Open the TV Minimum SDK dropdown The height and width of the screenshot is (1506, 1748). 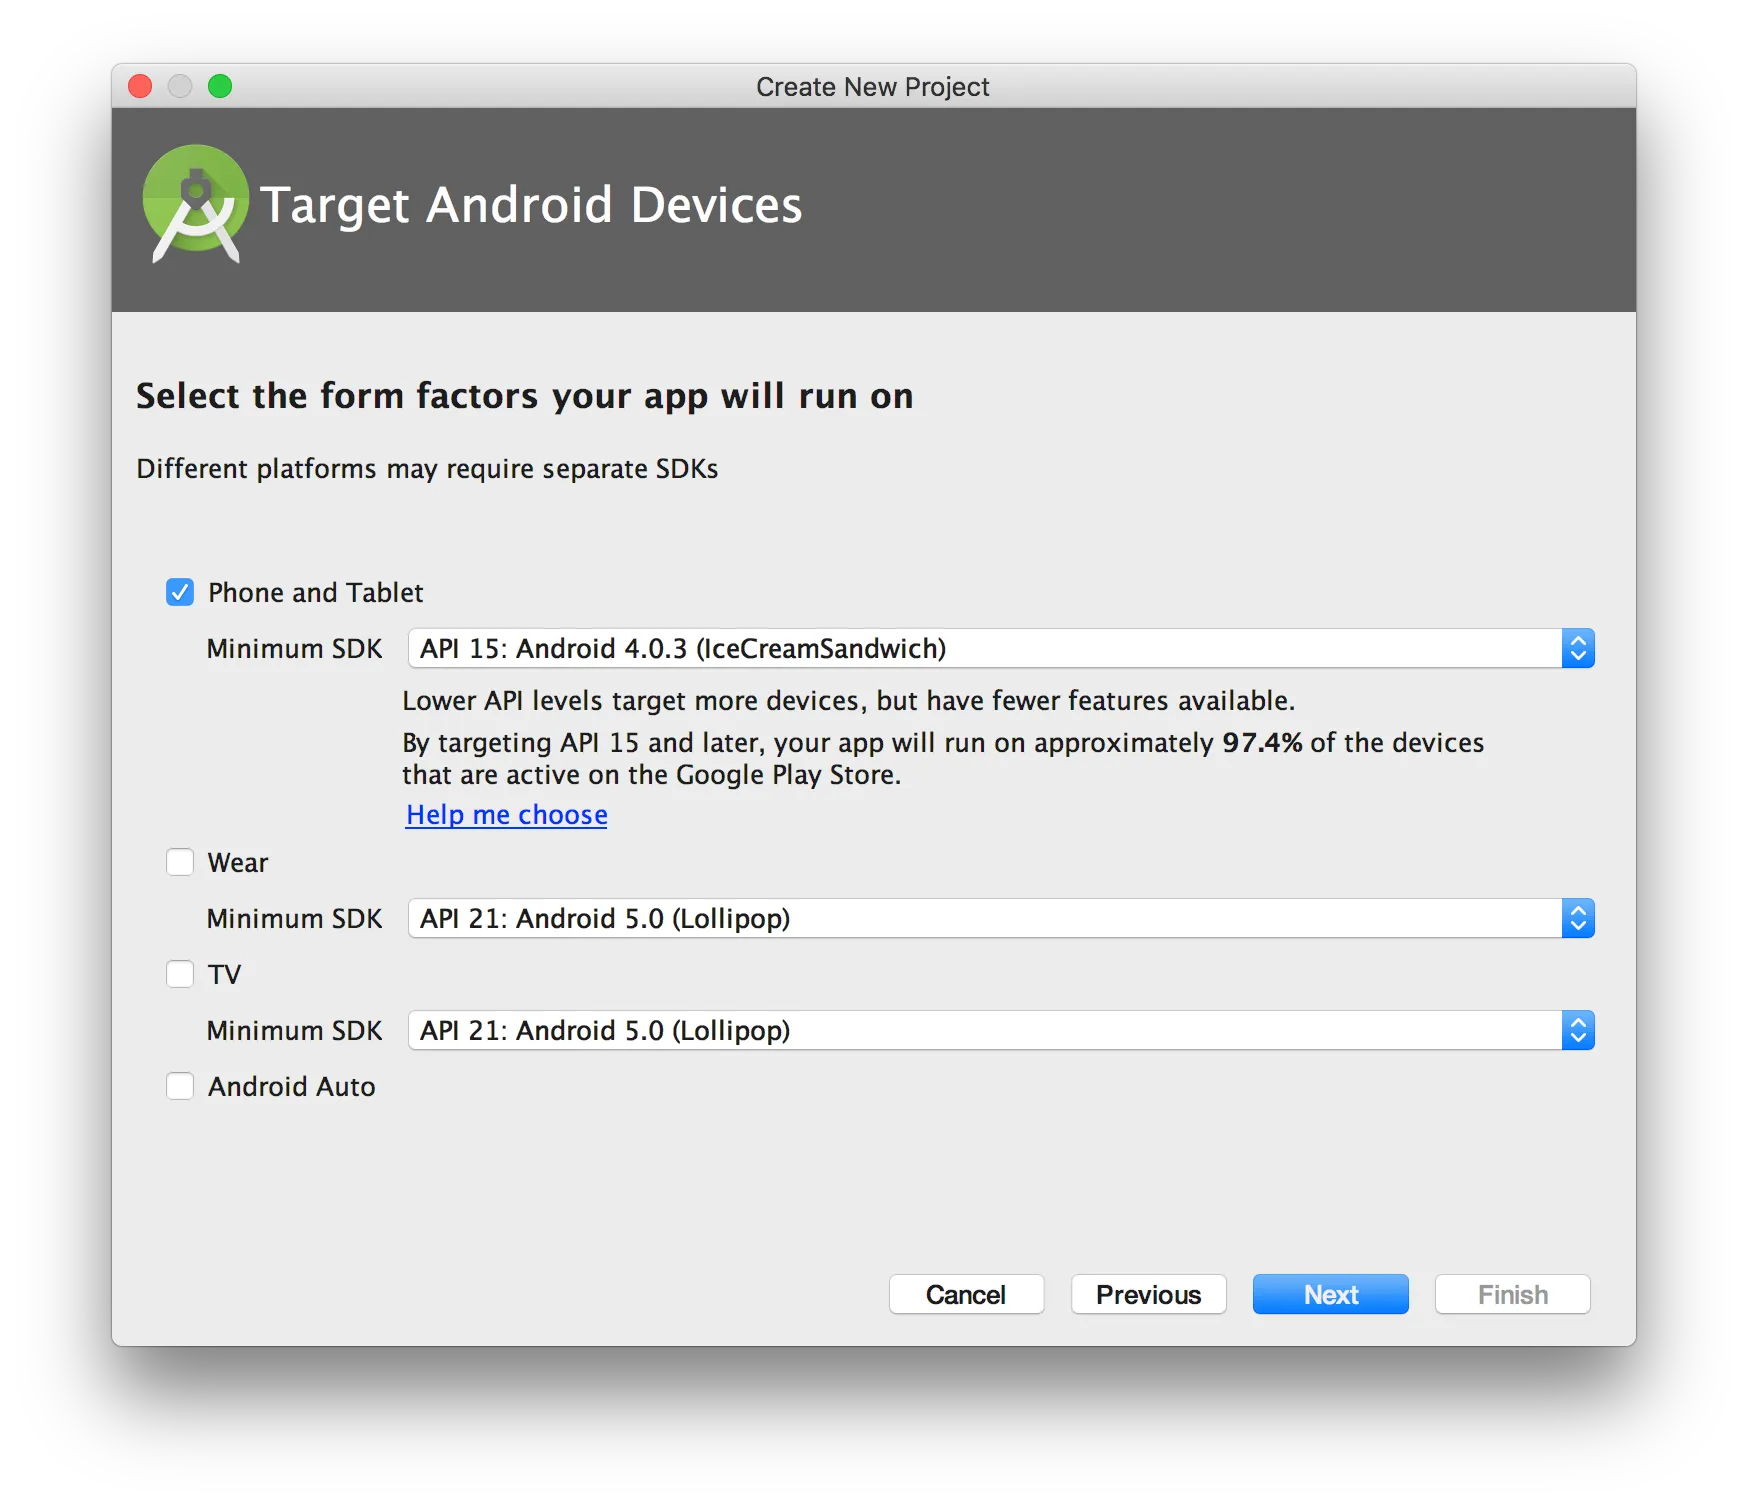click(x=1001, y=1030)
